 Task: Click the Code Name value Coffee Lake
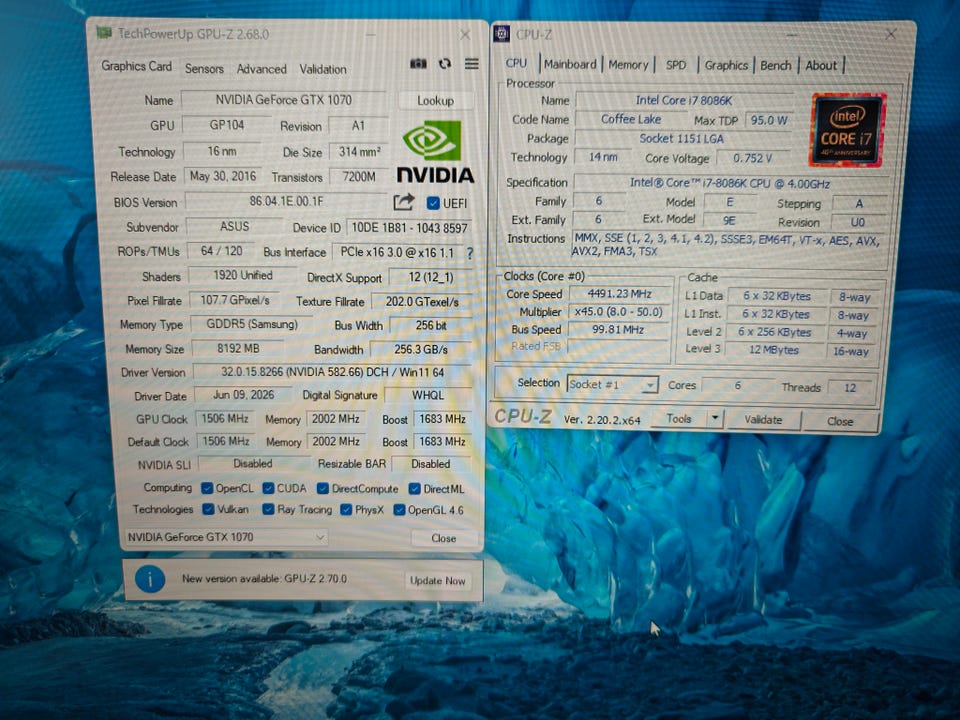pos(631,119)
